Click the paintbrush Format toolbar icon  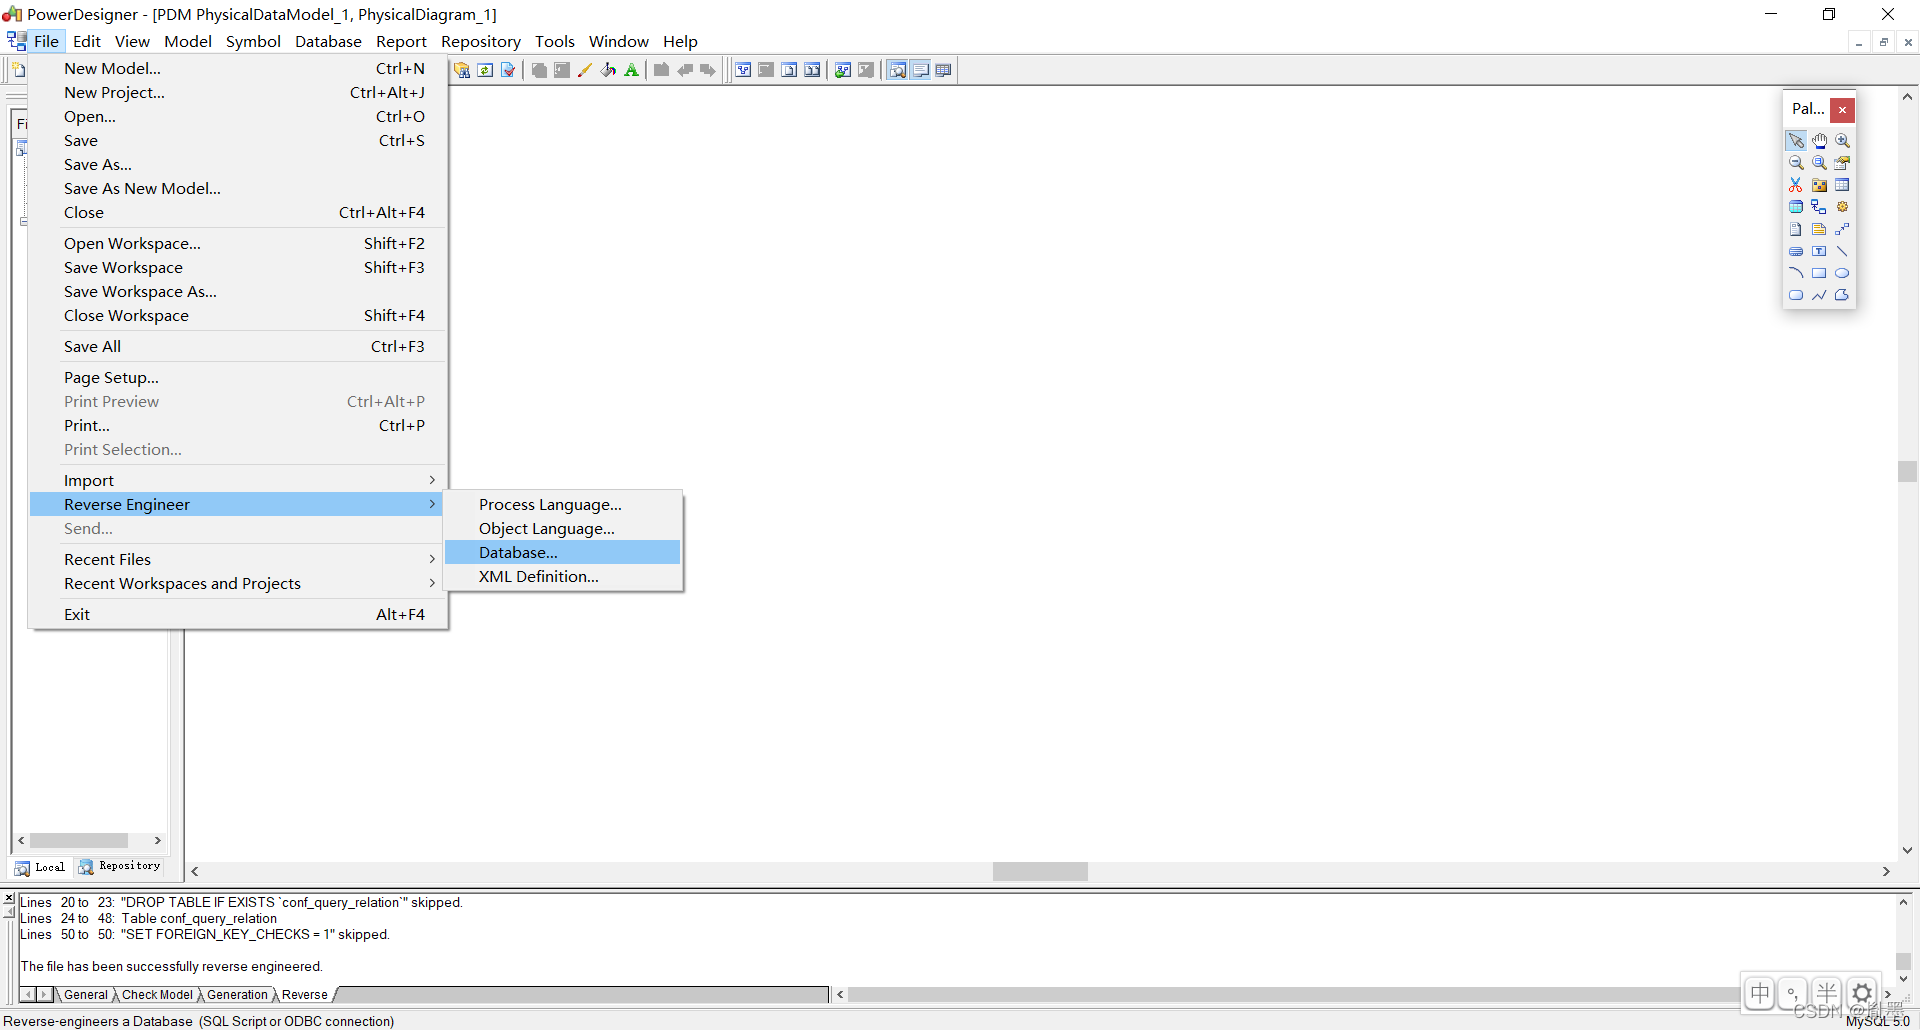point(585,70)
